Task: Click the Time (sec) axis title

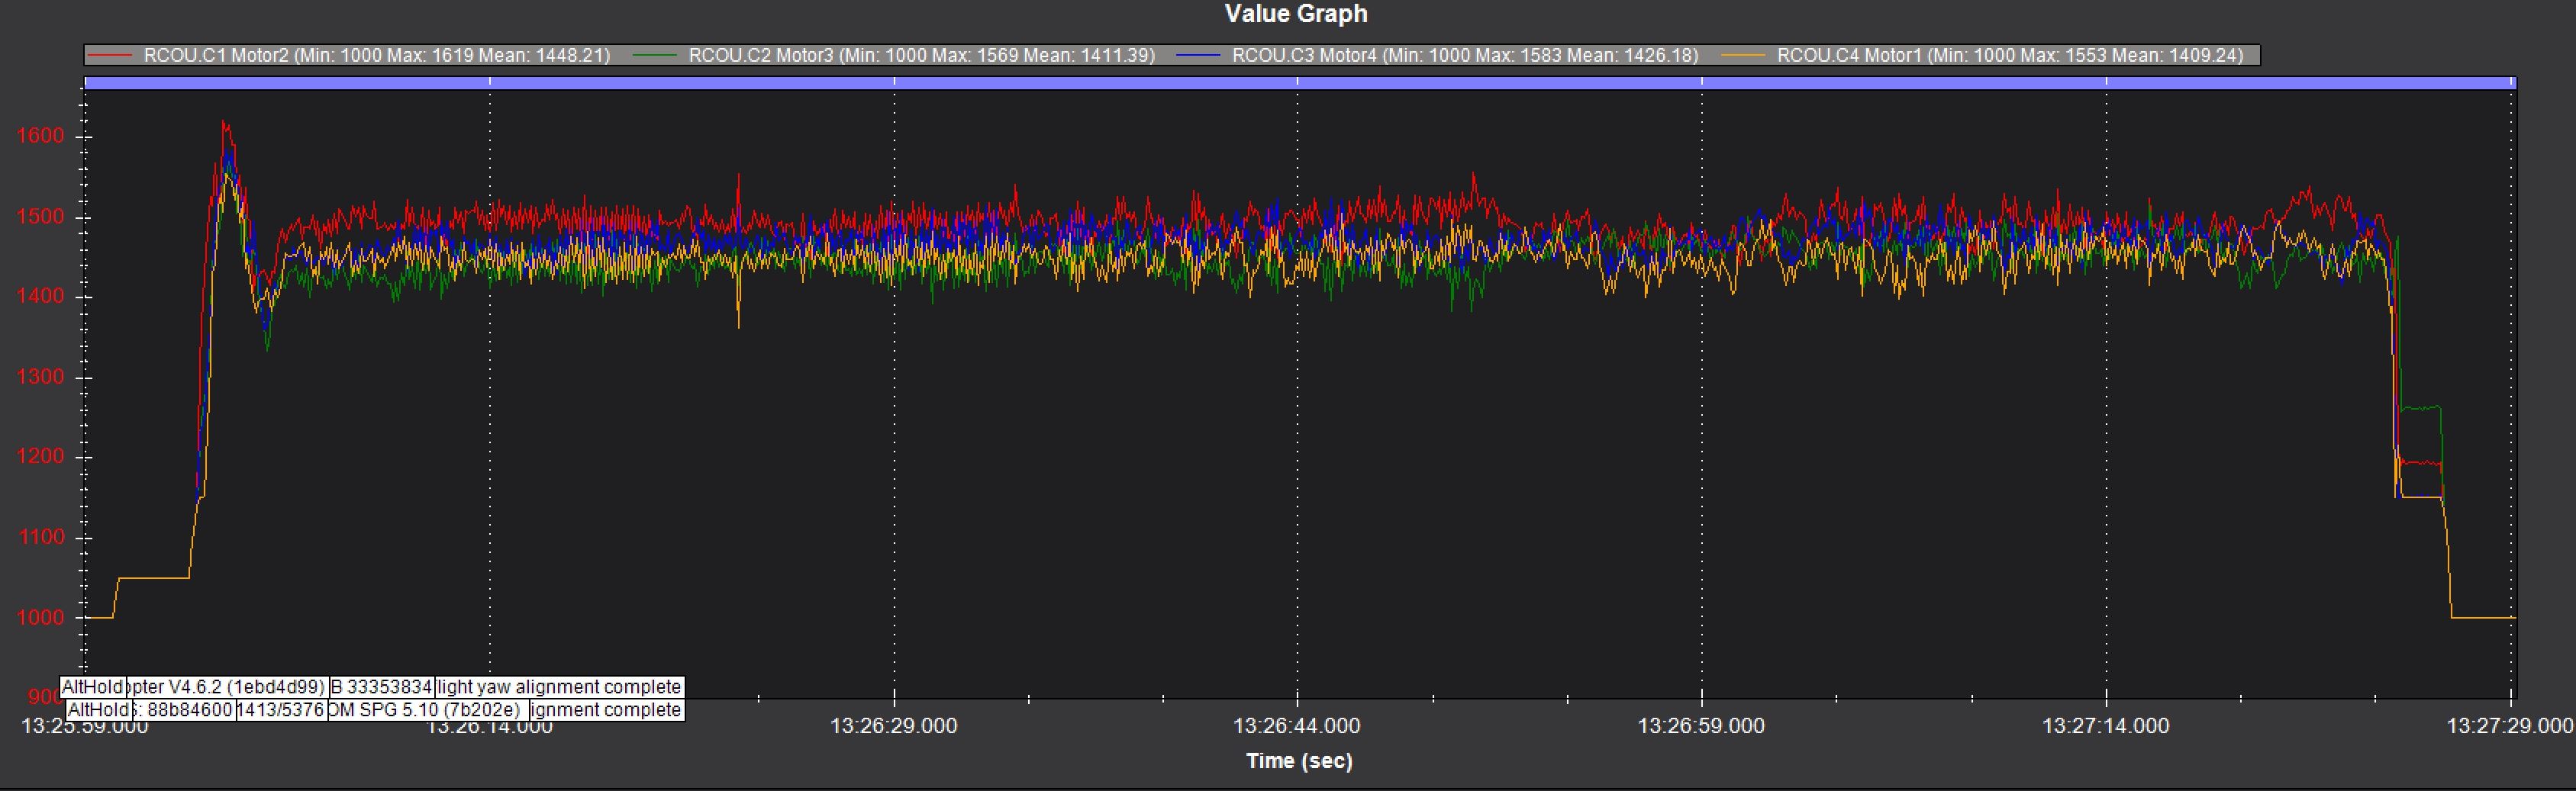Action: [1298, 761]
